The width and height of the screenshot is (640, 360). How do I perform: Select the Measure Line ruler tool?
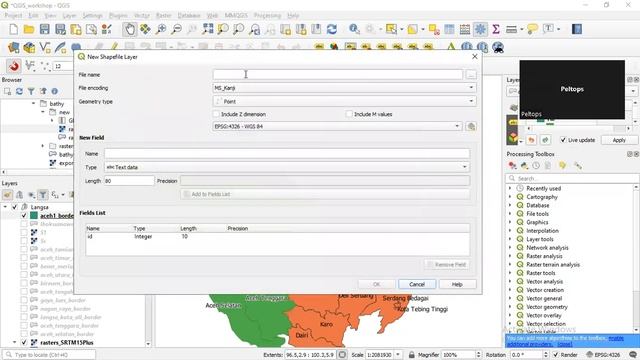(x=511, y=29)
